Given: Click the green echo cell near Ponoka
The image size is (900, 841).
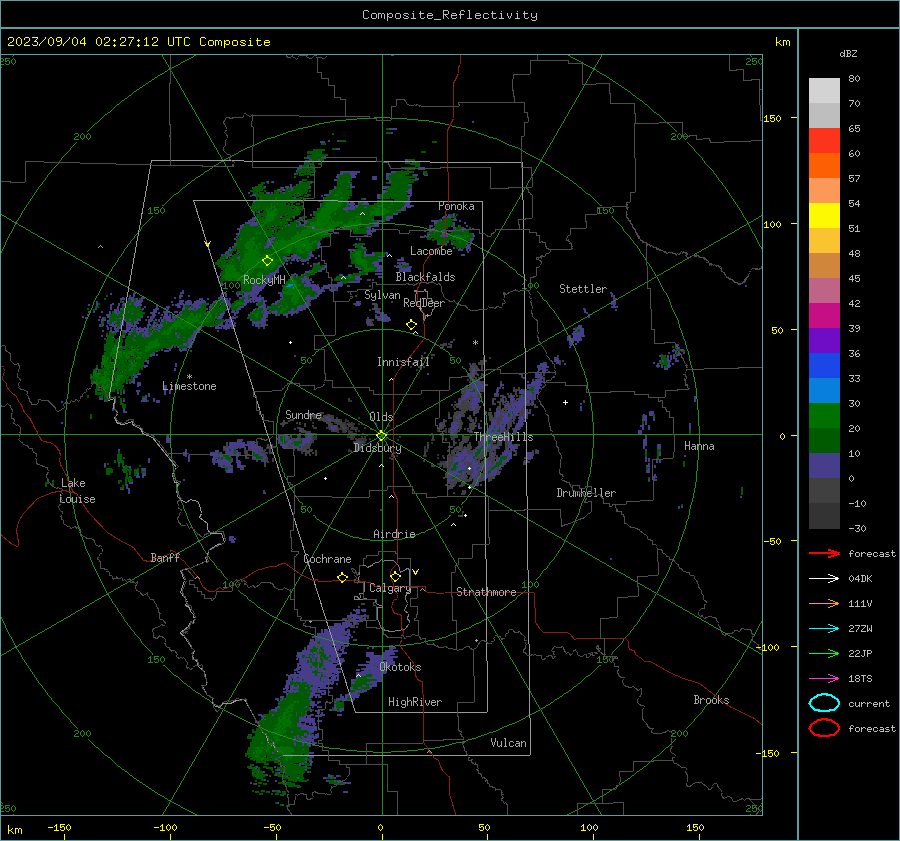Looking at the screenshot, I should tap(449, 234).
